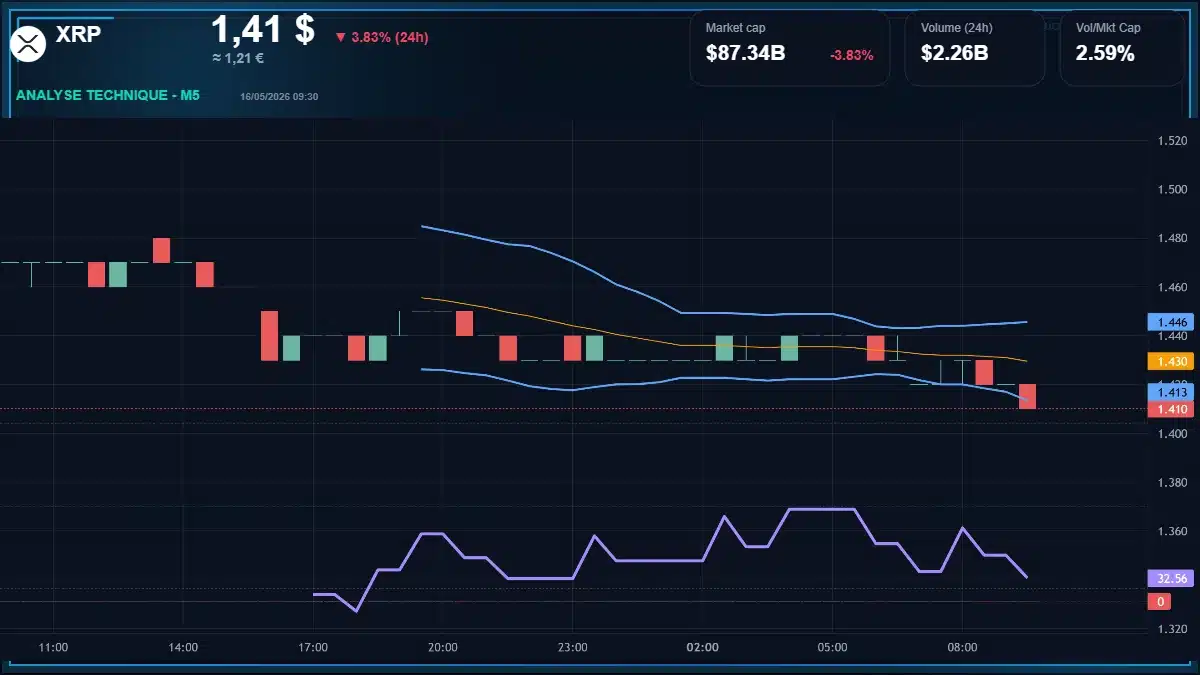This screenshot has height=675, width=1200.
Task: Click the 11:00 time axis label
Action: point(53,648)
